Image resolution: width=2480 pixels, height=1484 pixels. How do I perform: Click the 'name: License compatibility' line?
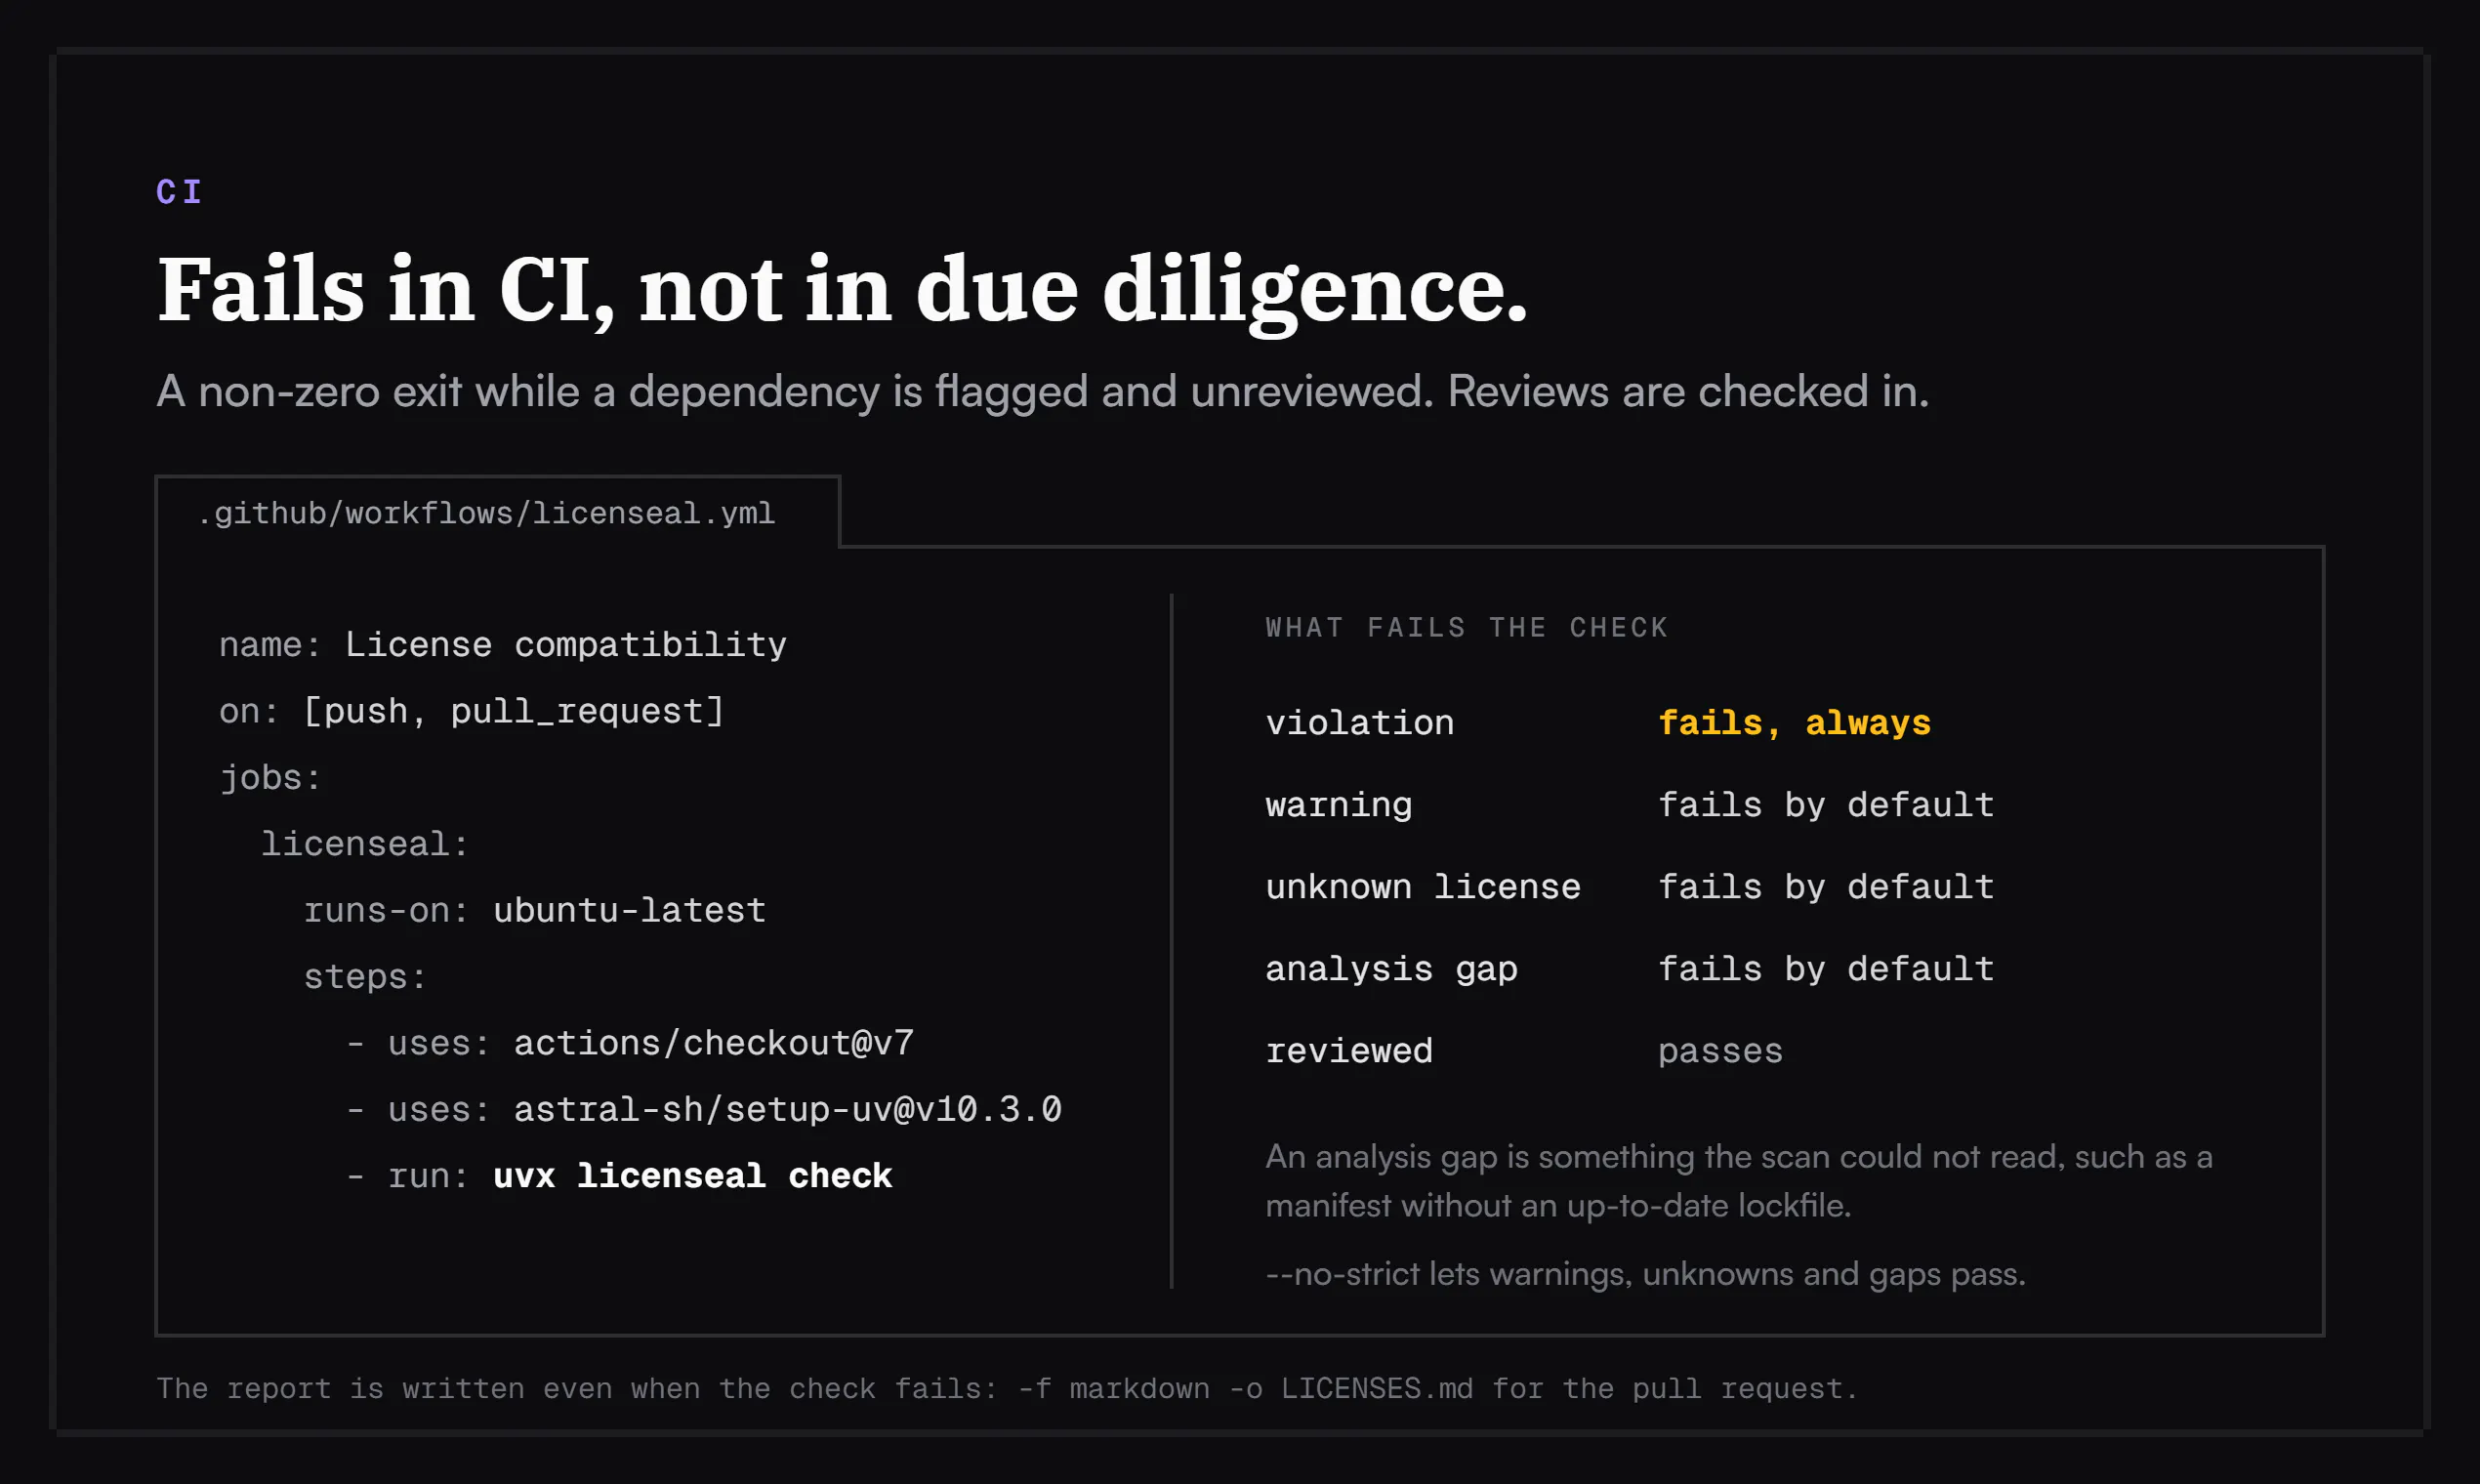point(503,645)
